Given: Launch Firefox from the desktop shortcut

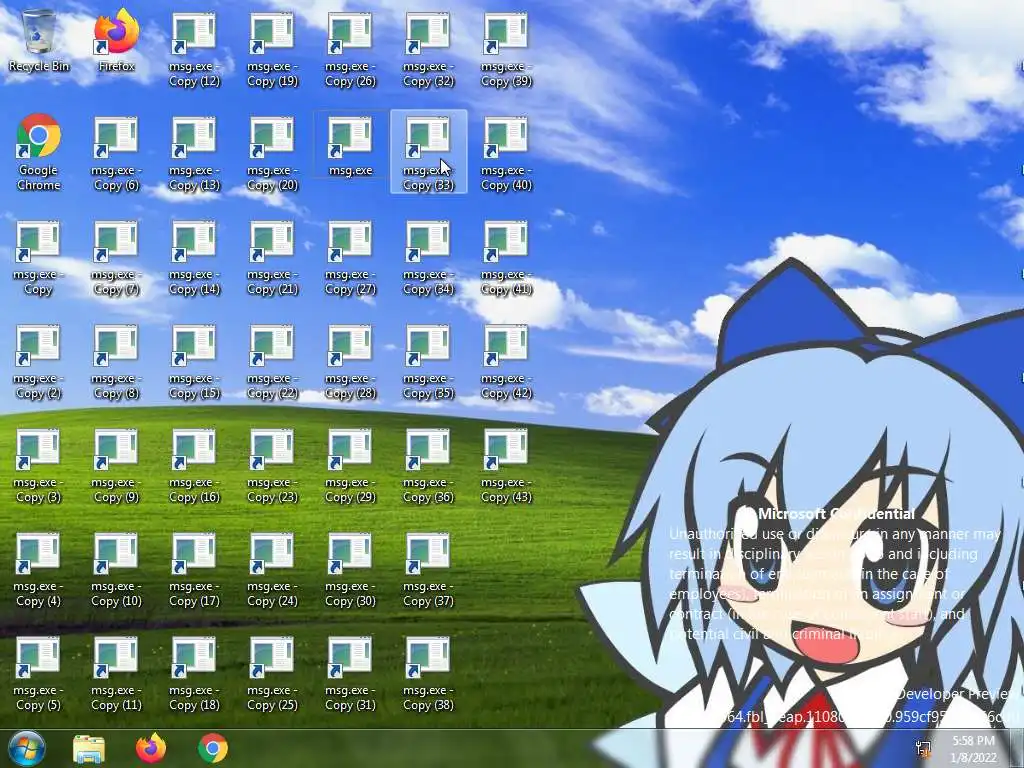Looking at the screenshot, I should pos(116,41).
